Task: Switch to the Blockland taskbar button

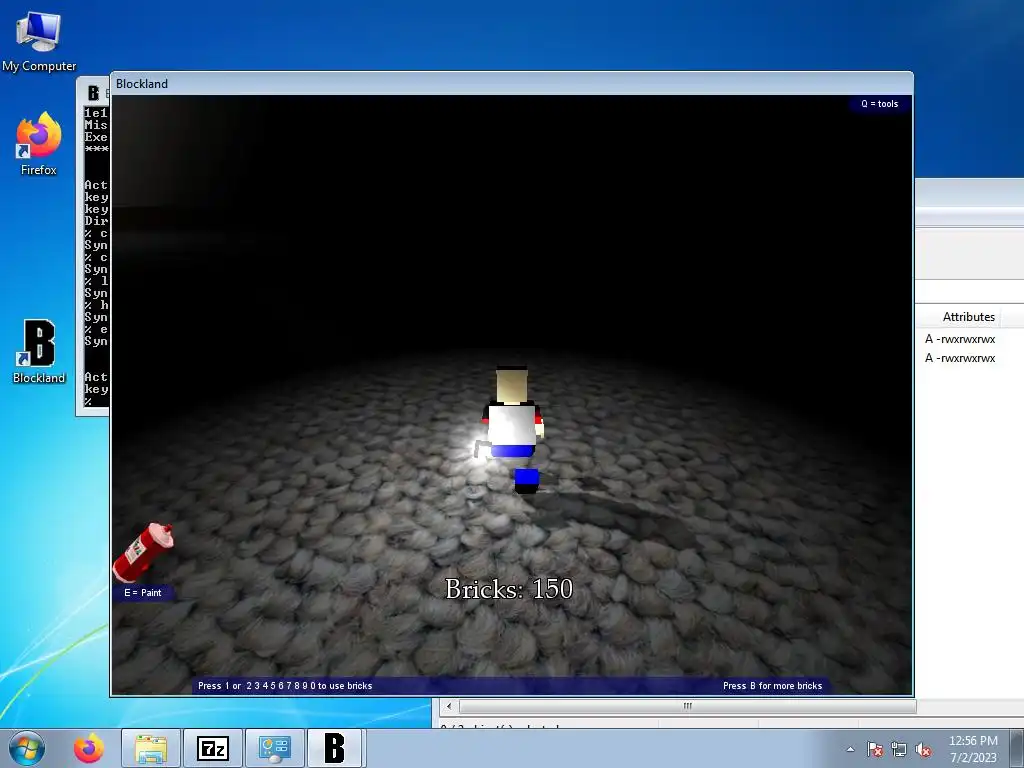Action: tap(334, 748)
